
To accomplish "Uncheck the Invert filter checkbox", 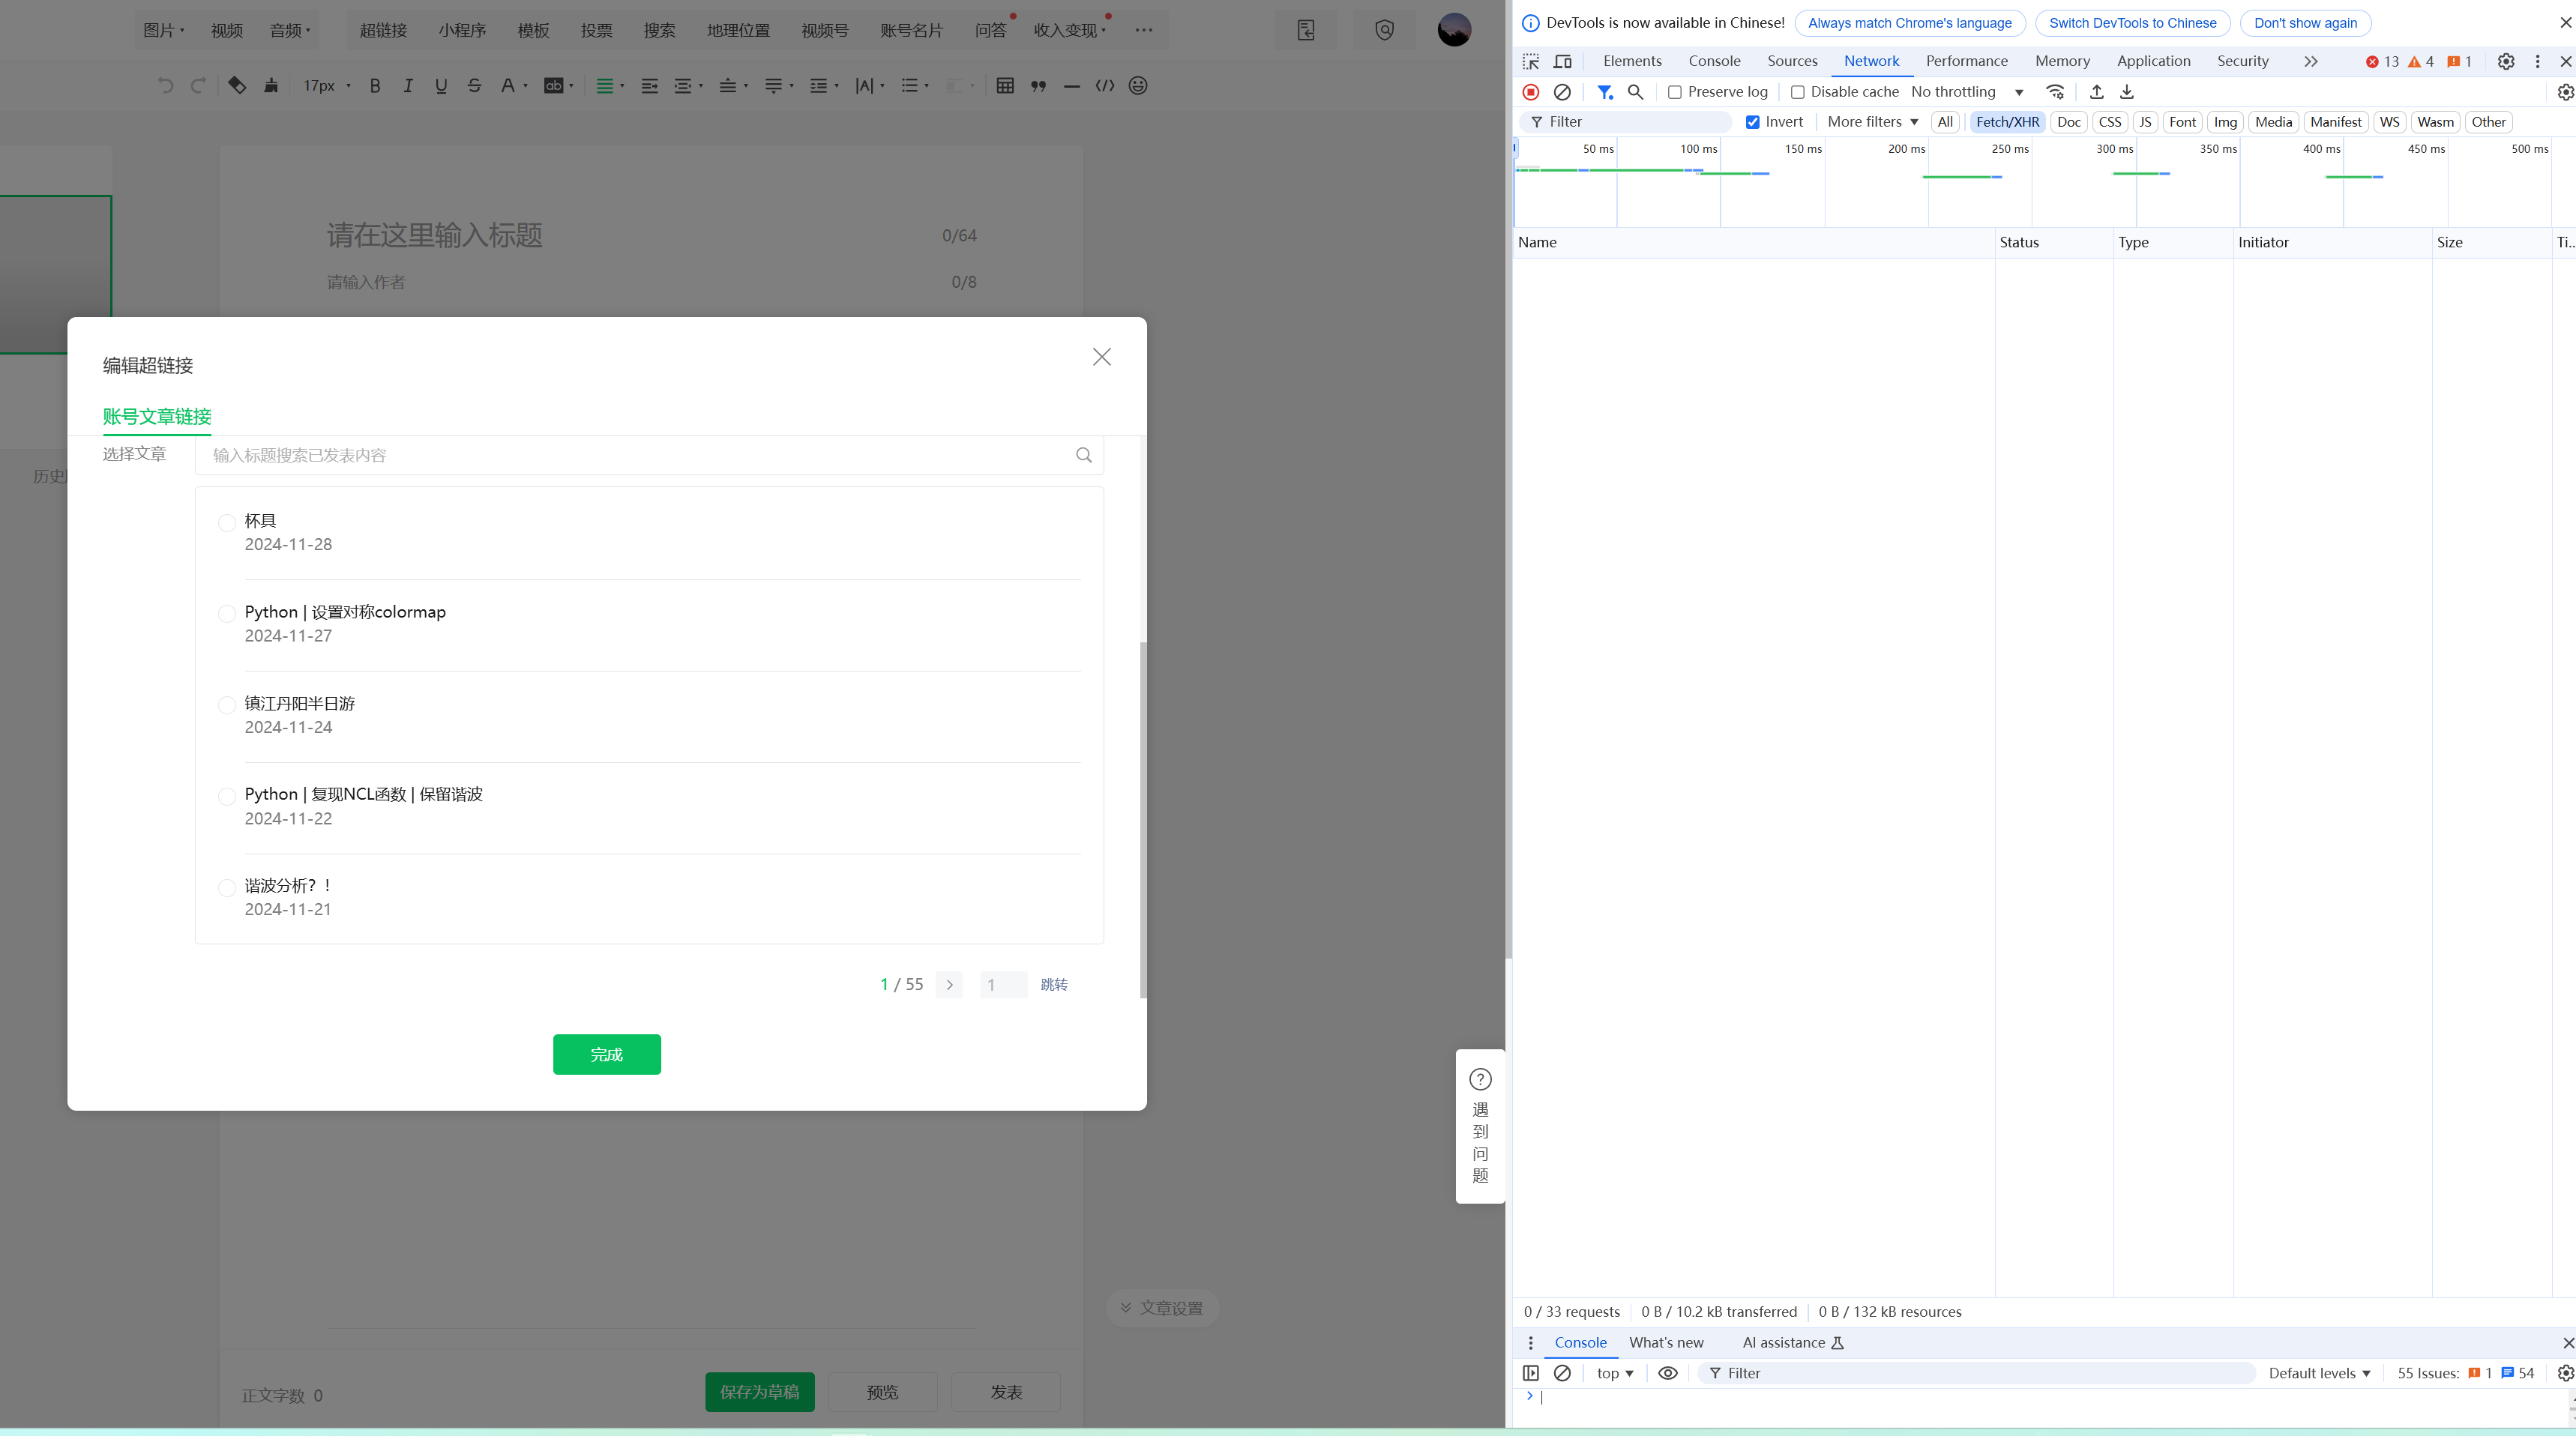I will coord(1752,122).
